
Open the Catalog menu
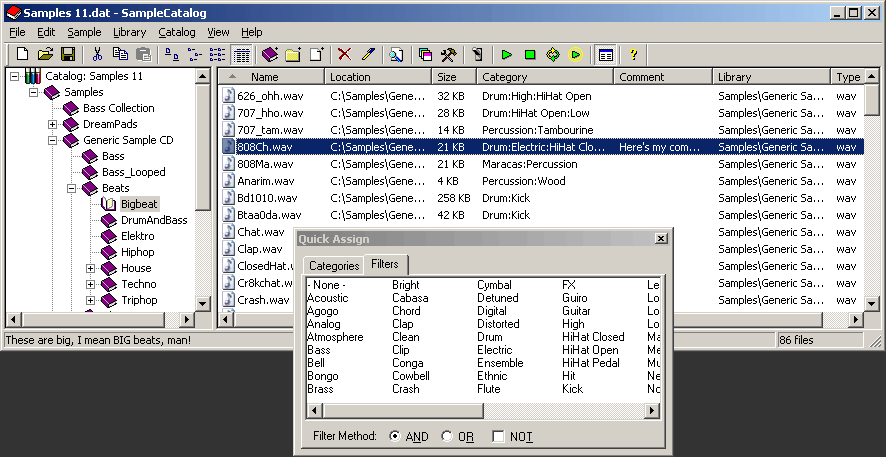pyautogui.click(x=177, y=32)
